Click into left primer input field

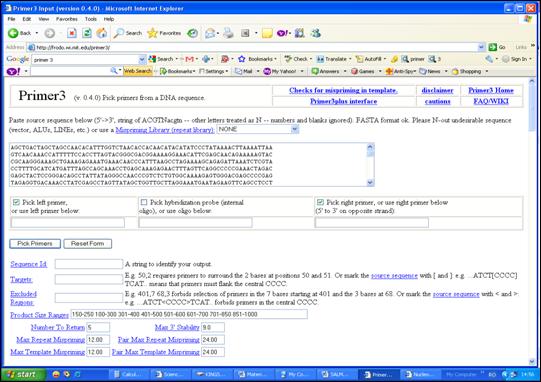(68, 223)
